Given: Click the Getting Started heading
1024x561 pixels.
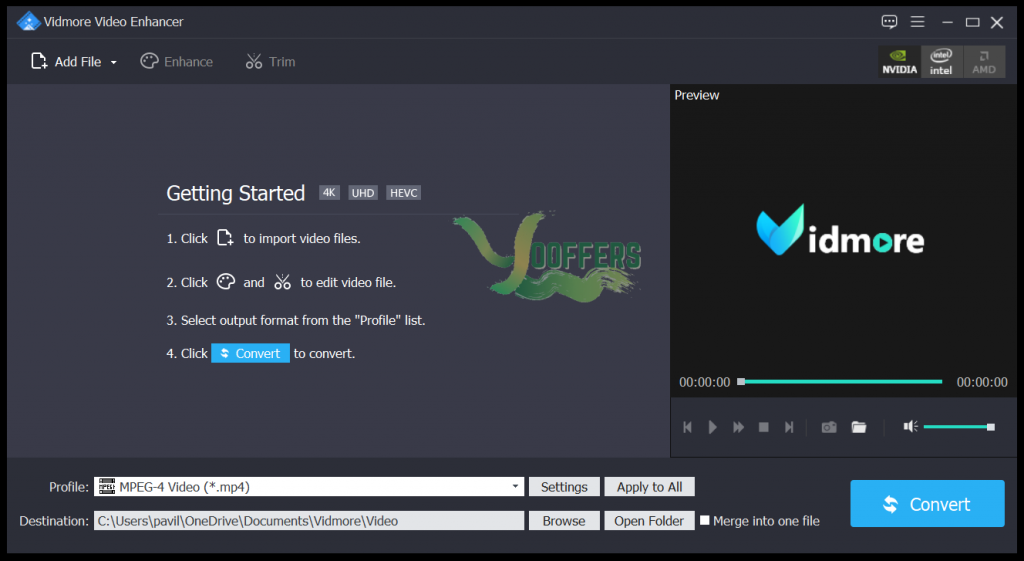Looking at the screenshot, I should coord(236,193).
